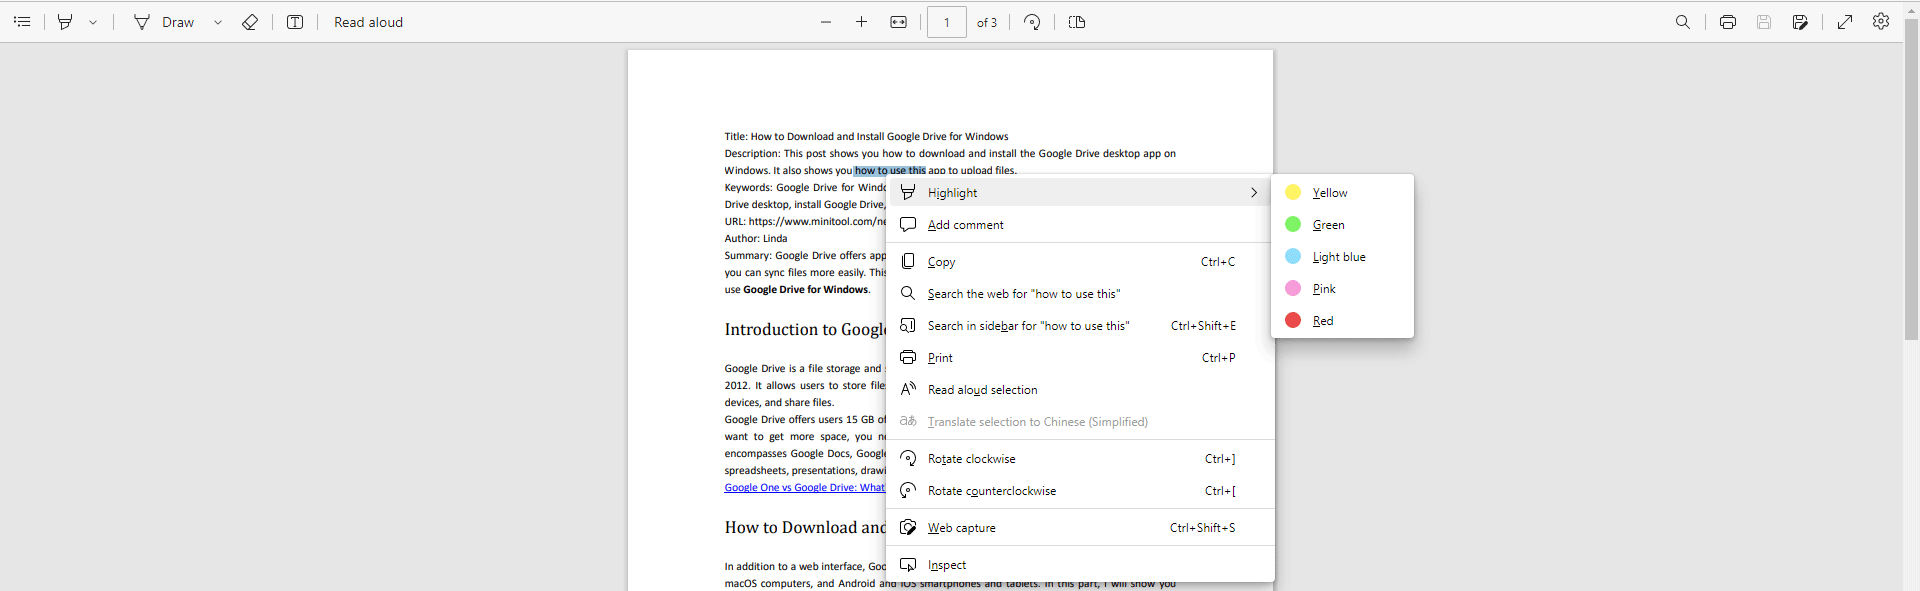Choose Add comment from context menu
This screenshot has height=591, width=1920.
pyautogui.click(x=1080, y=225)
